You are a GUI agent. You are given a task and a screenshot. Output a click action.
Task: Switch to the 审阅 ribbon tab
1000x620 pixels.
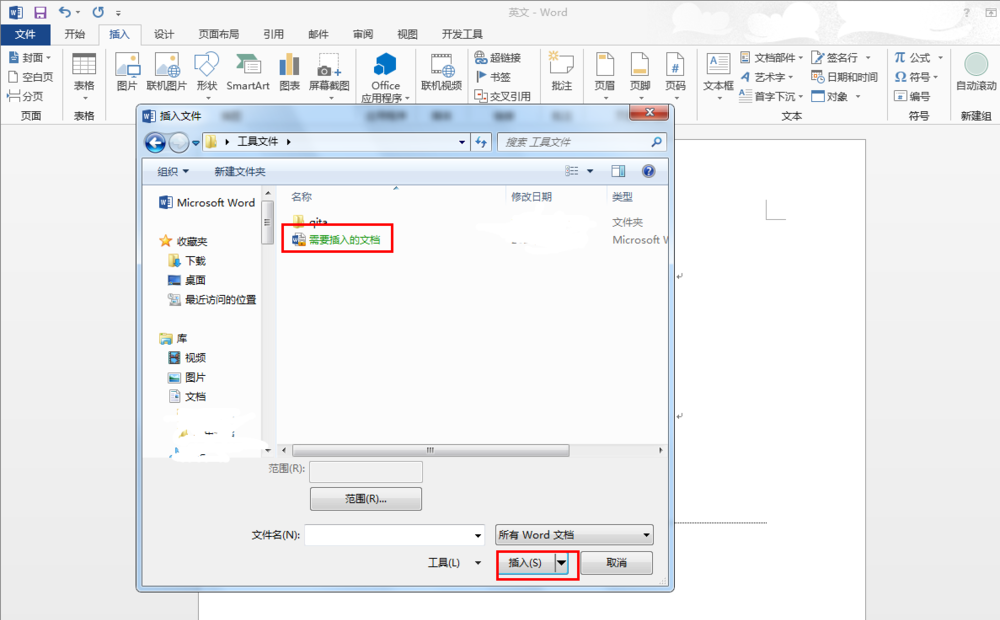pos(362,33)
